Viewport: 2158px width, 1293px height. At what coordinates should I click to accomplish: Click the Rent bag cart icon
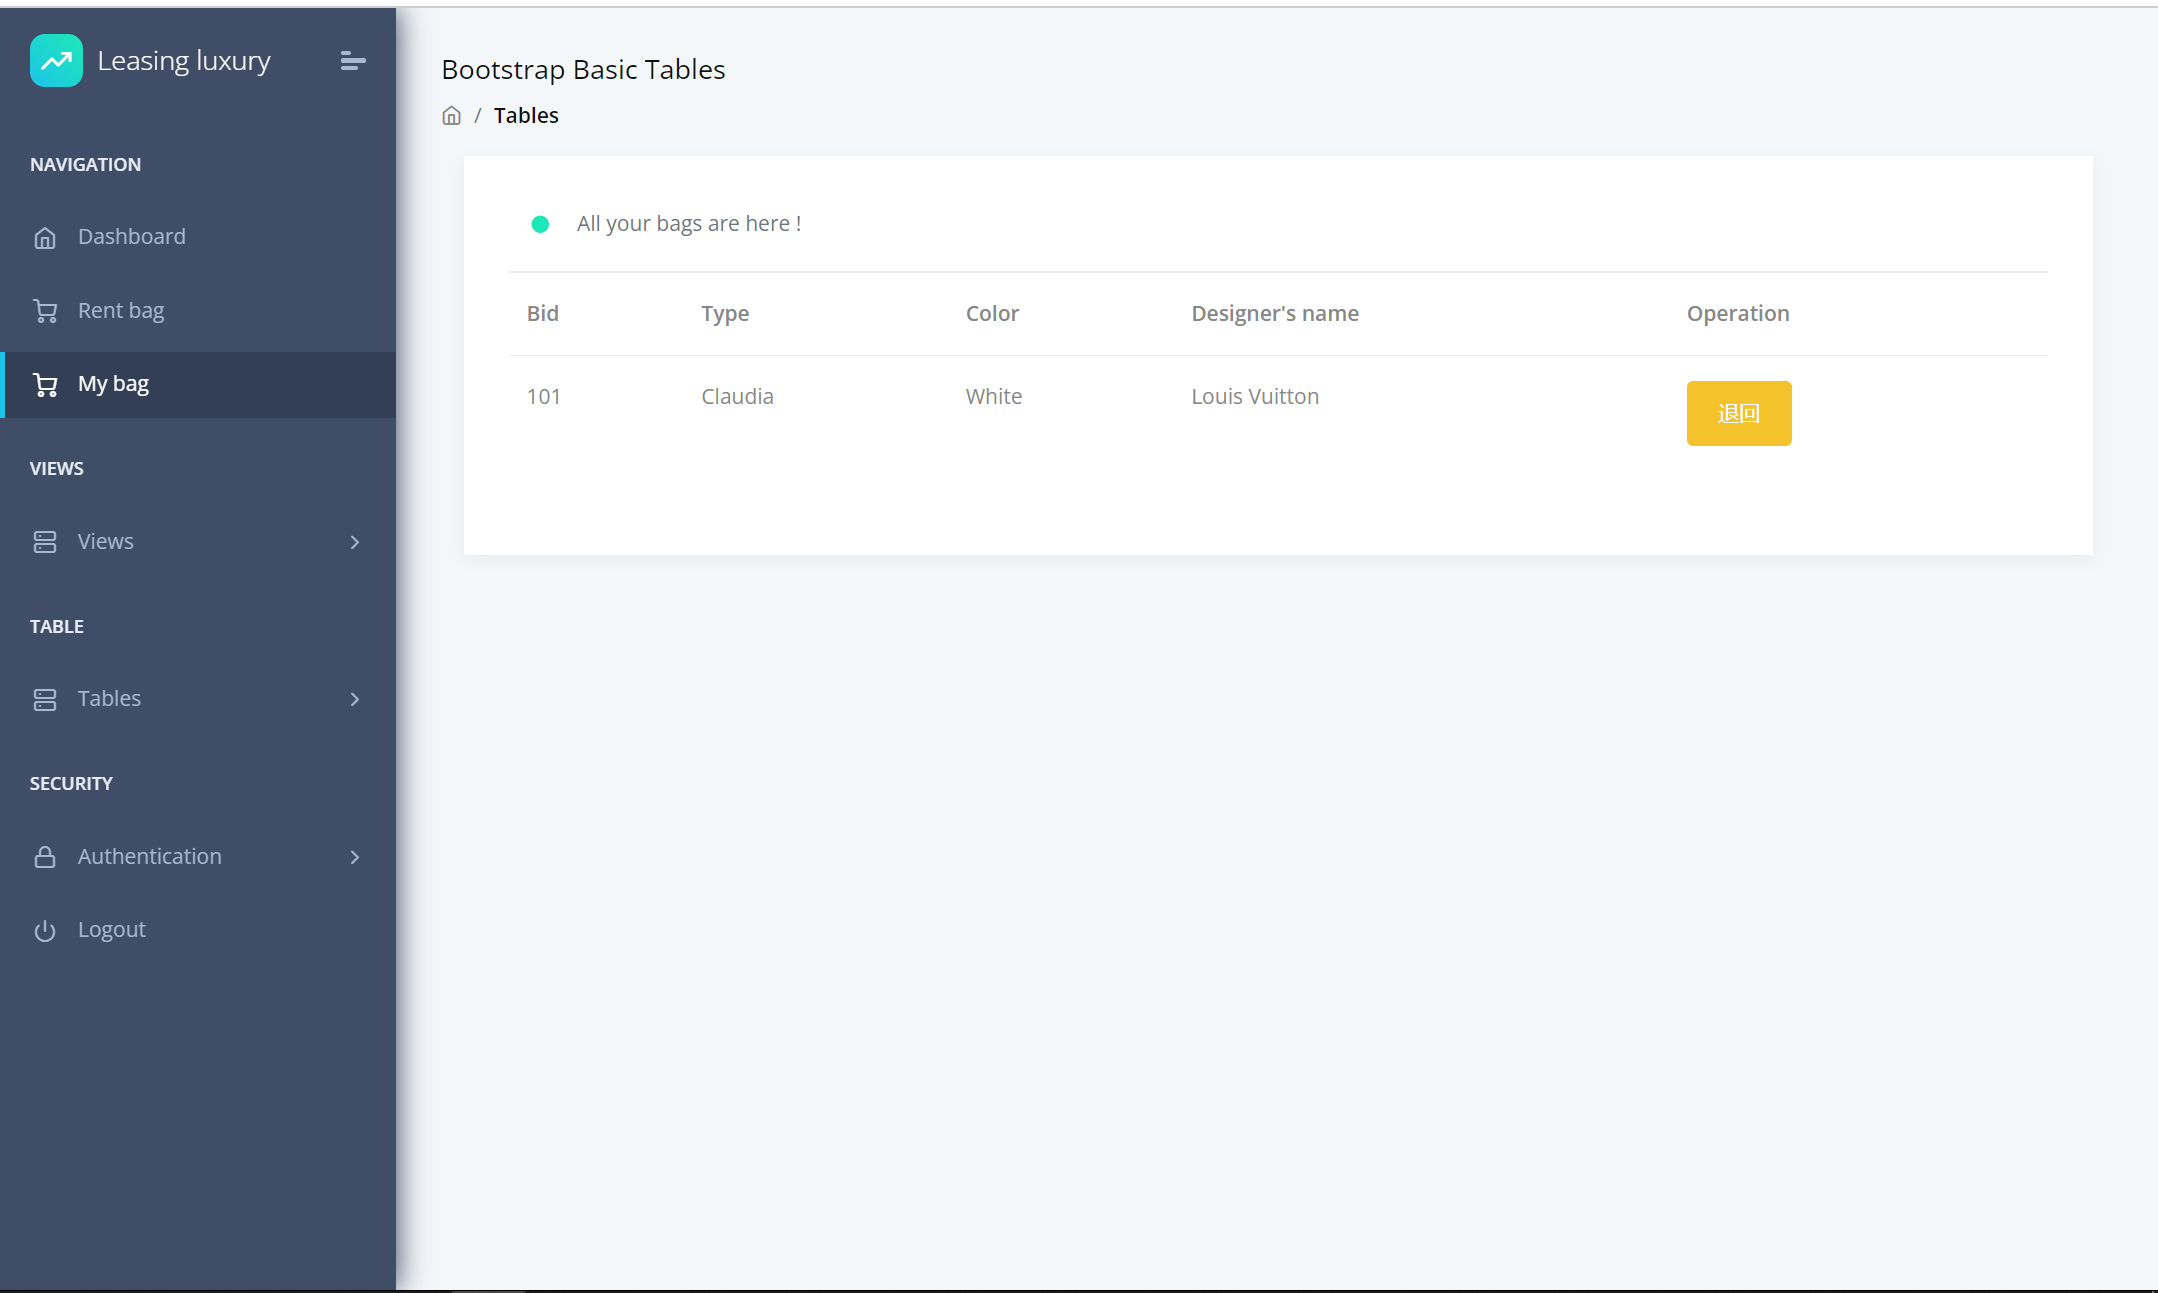coord(45,311)
